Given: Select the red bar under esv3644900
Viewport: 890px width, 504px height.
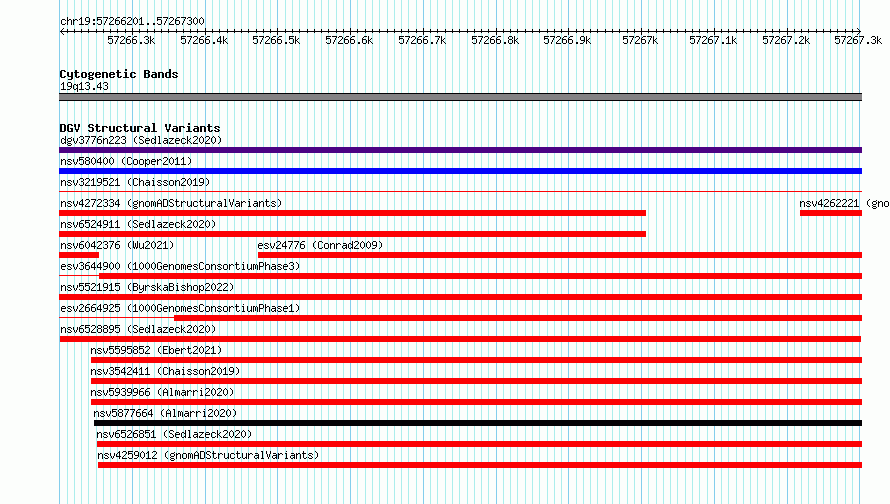Looking at the screenshot, I should pos(480,276).
